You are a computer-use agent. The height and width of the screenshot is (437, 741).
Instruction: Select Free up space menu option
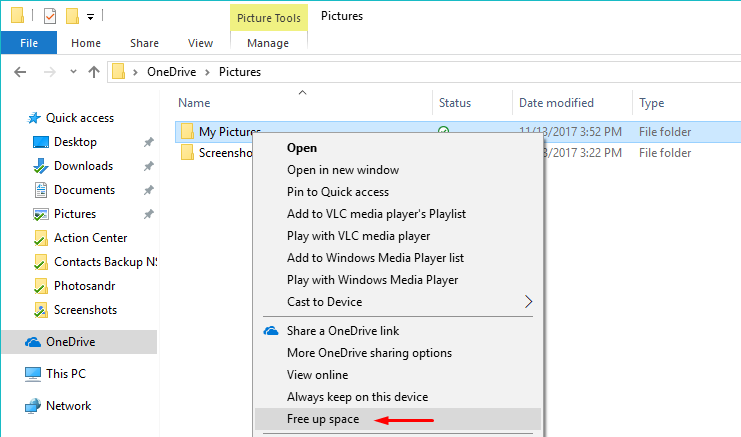point(323,419)
